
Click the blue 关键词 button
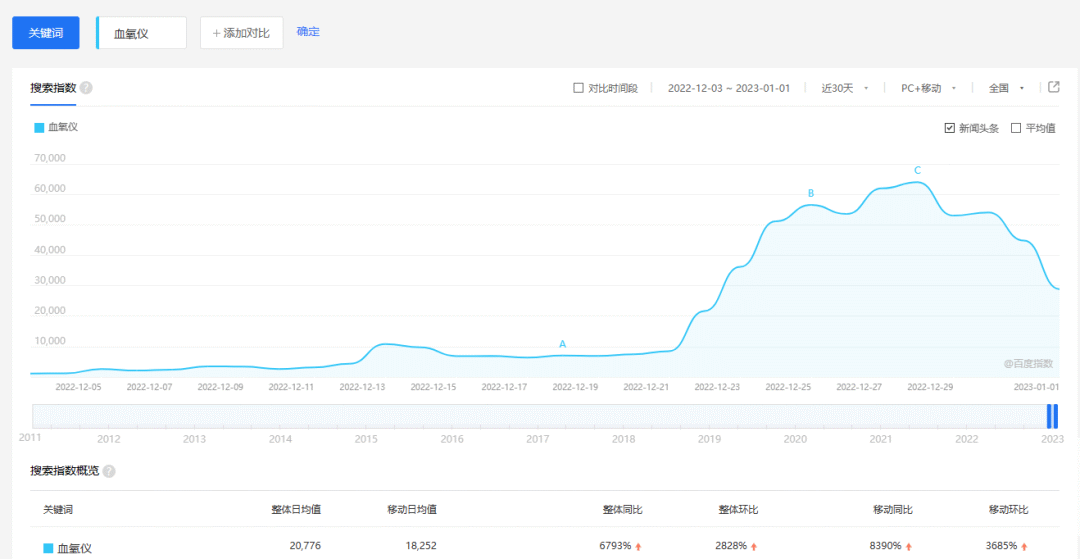[45, 33]
